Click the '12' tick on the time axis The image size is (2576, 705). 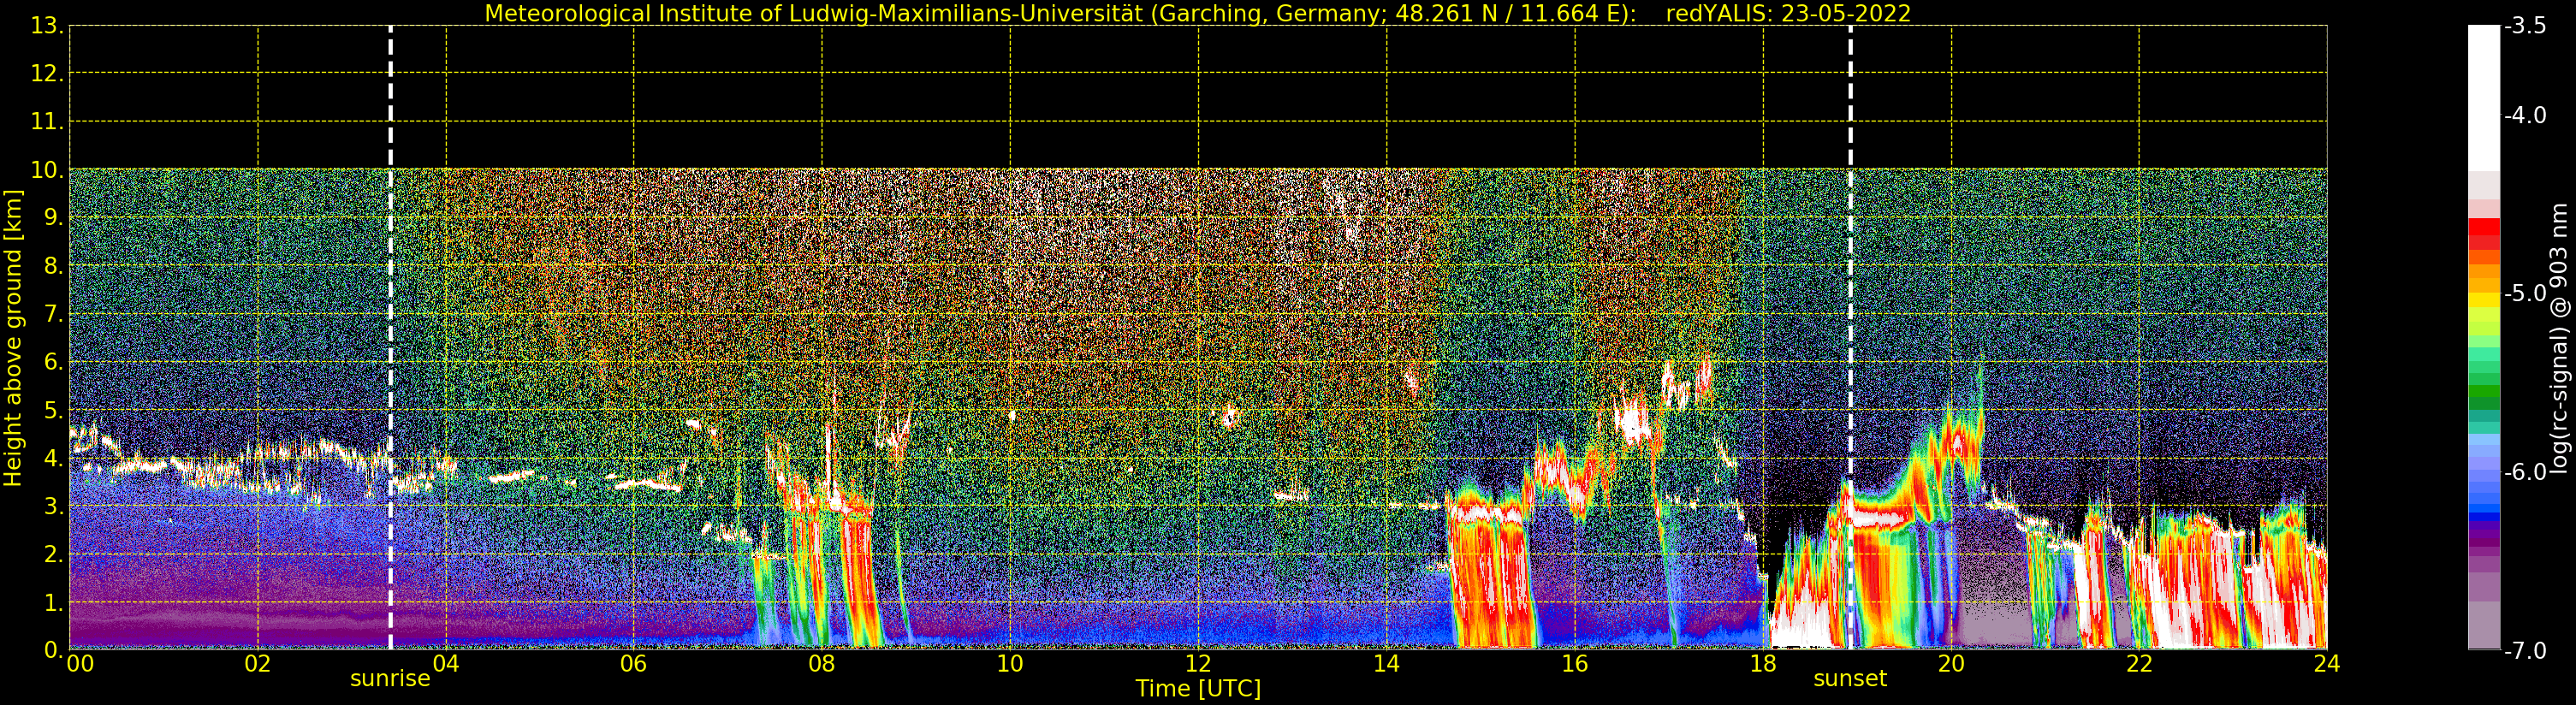click(x=1198, y=663)
